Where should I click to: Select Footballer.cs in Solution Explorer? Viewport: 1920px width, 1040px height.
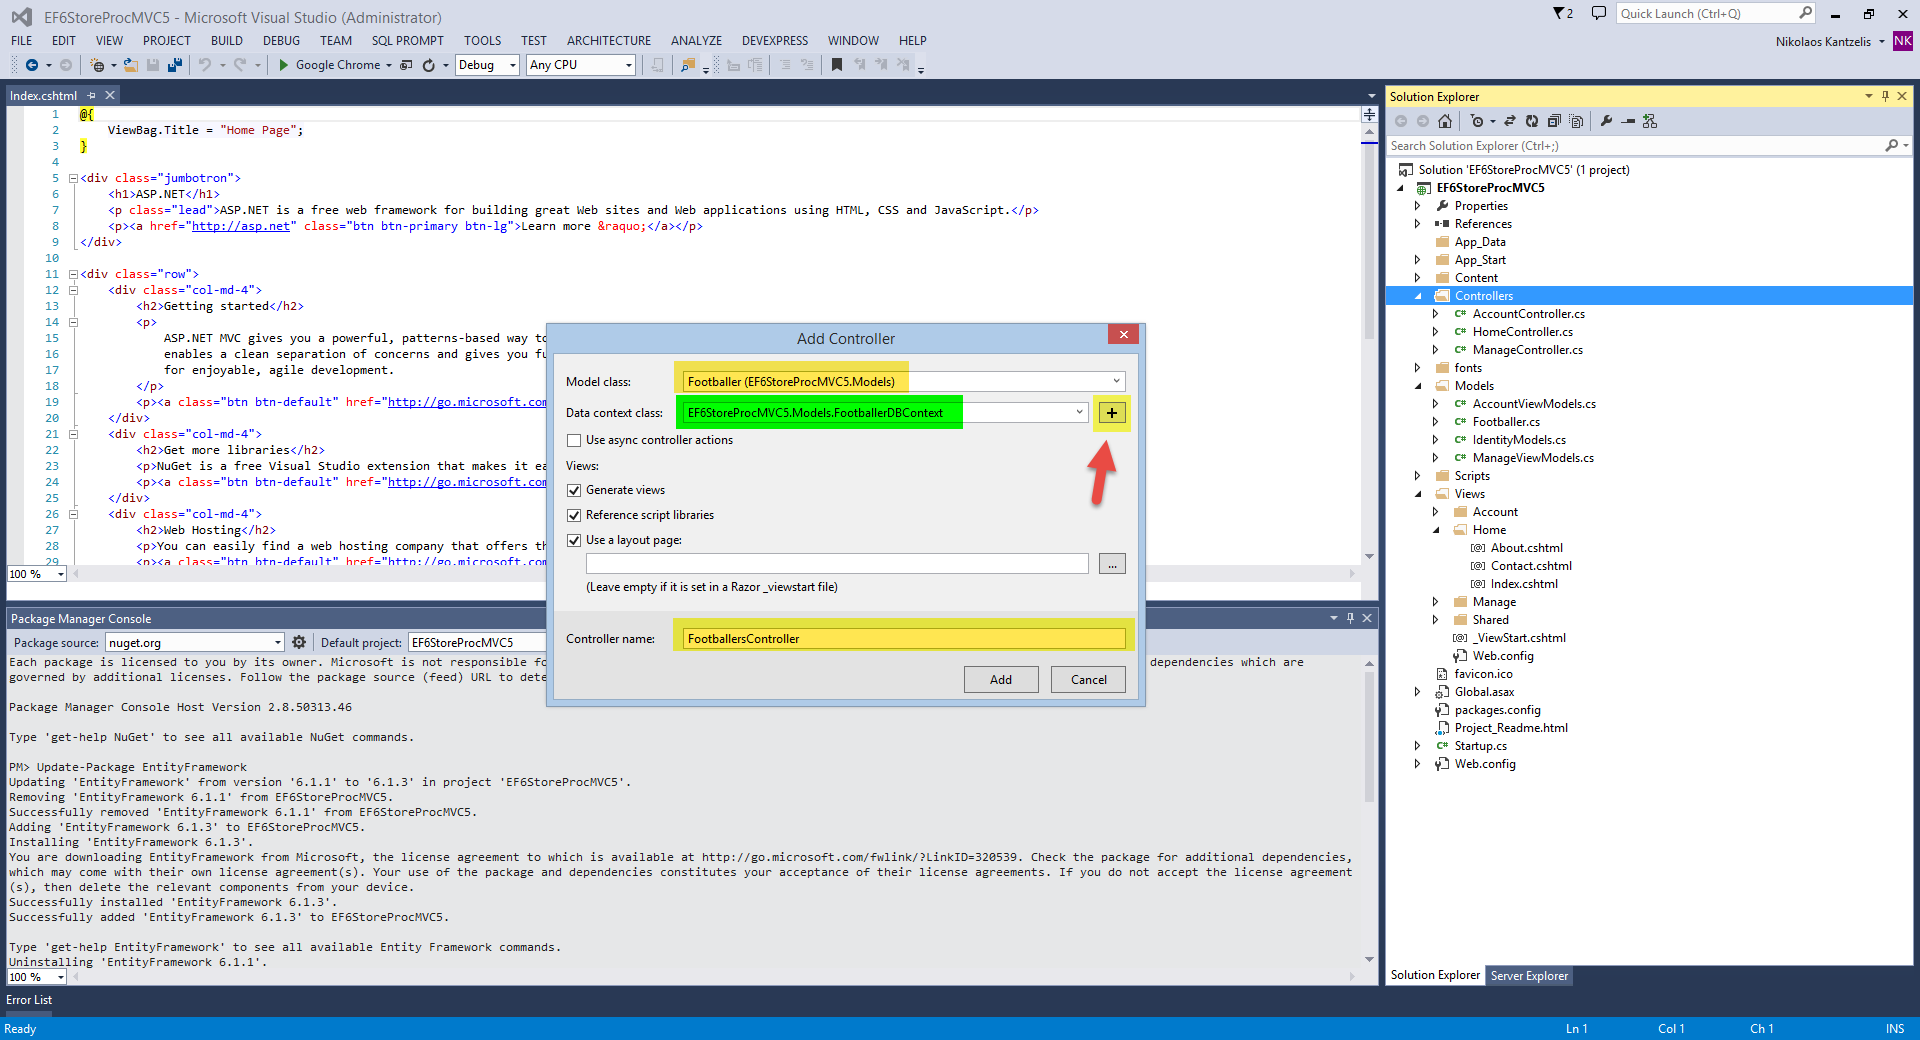(1506, 422)
